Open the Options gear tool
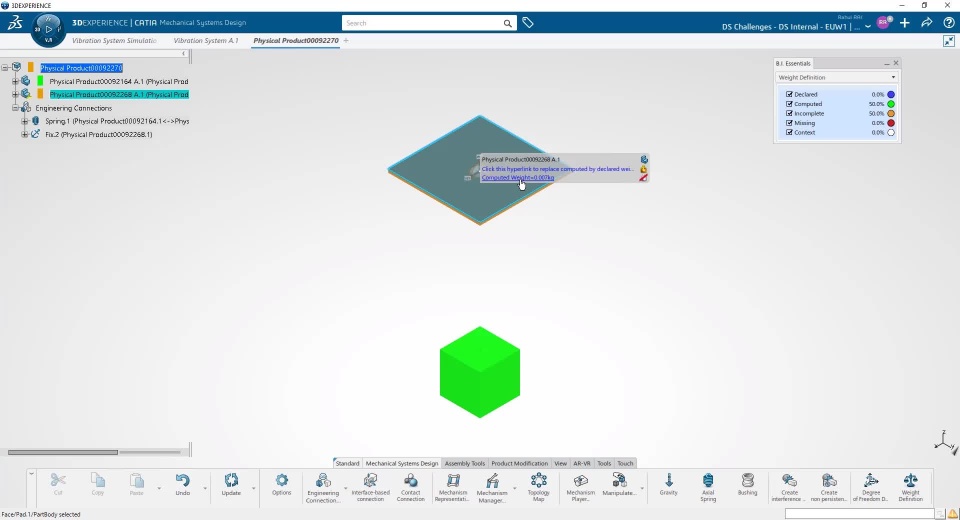960x520 pixels. coord(282,484)
